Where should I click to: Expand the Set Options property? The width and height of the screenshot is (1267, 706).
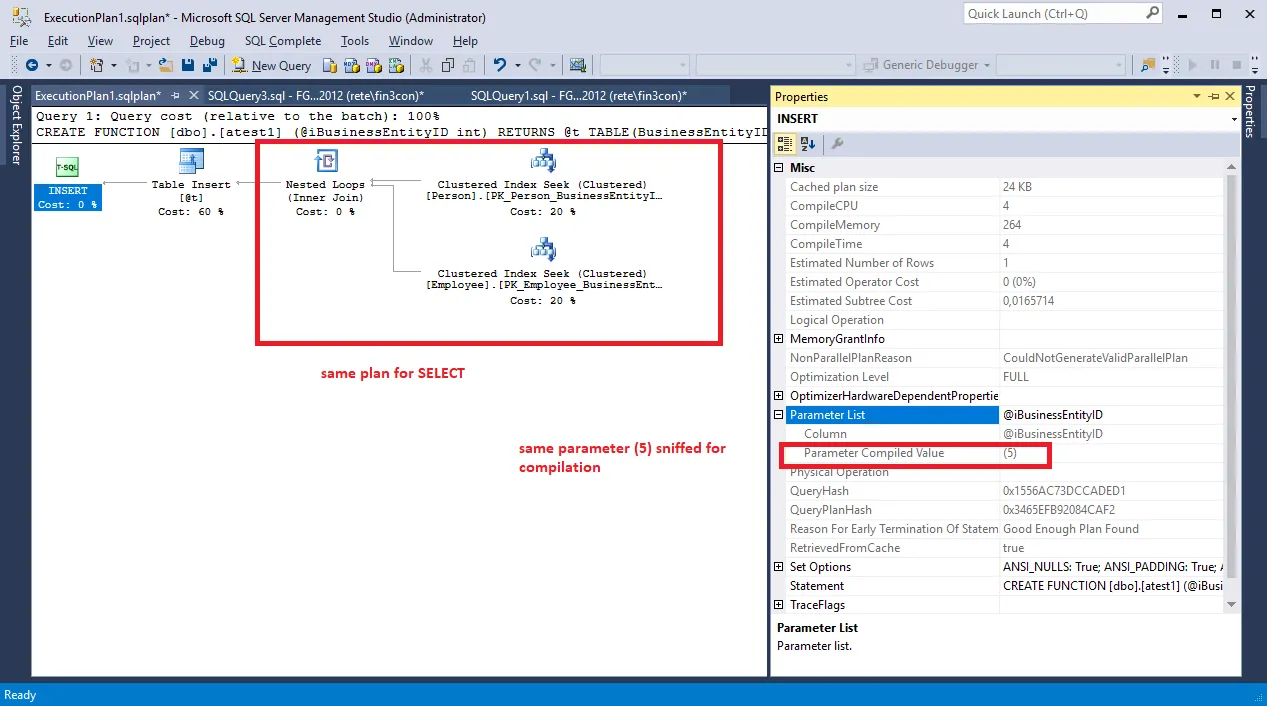[x=779, y=567]
